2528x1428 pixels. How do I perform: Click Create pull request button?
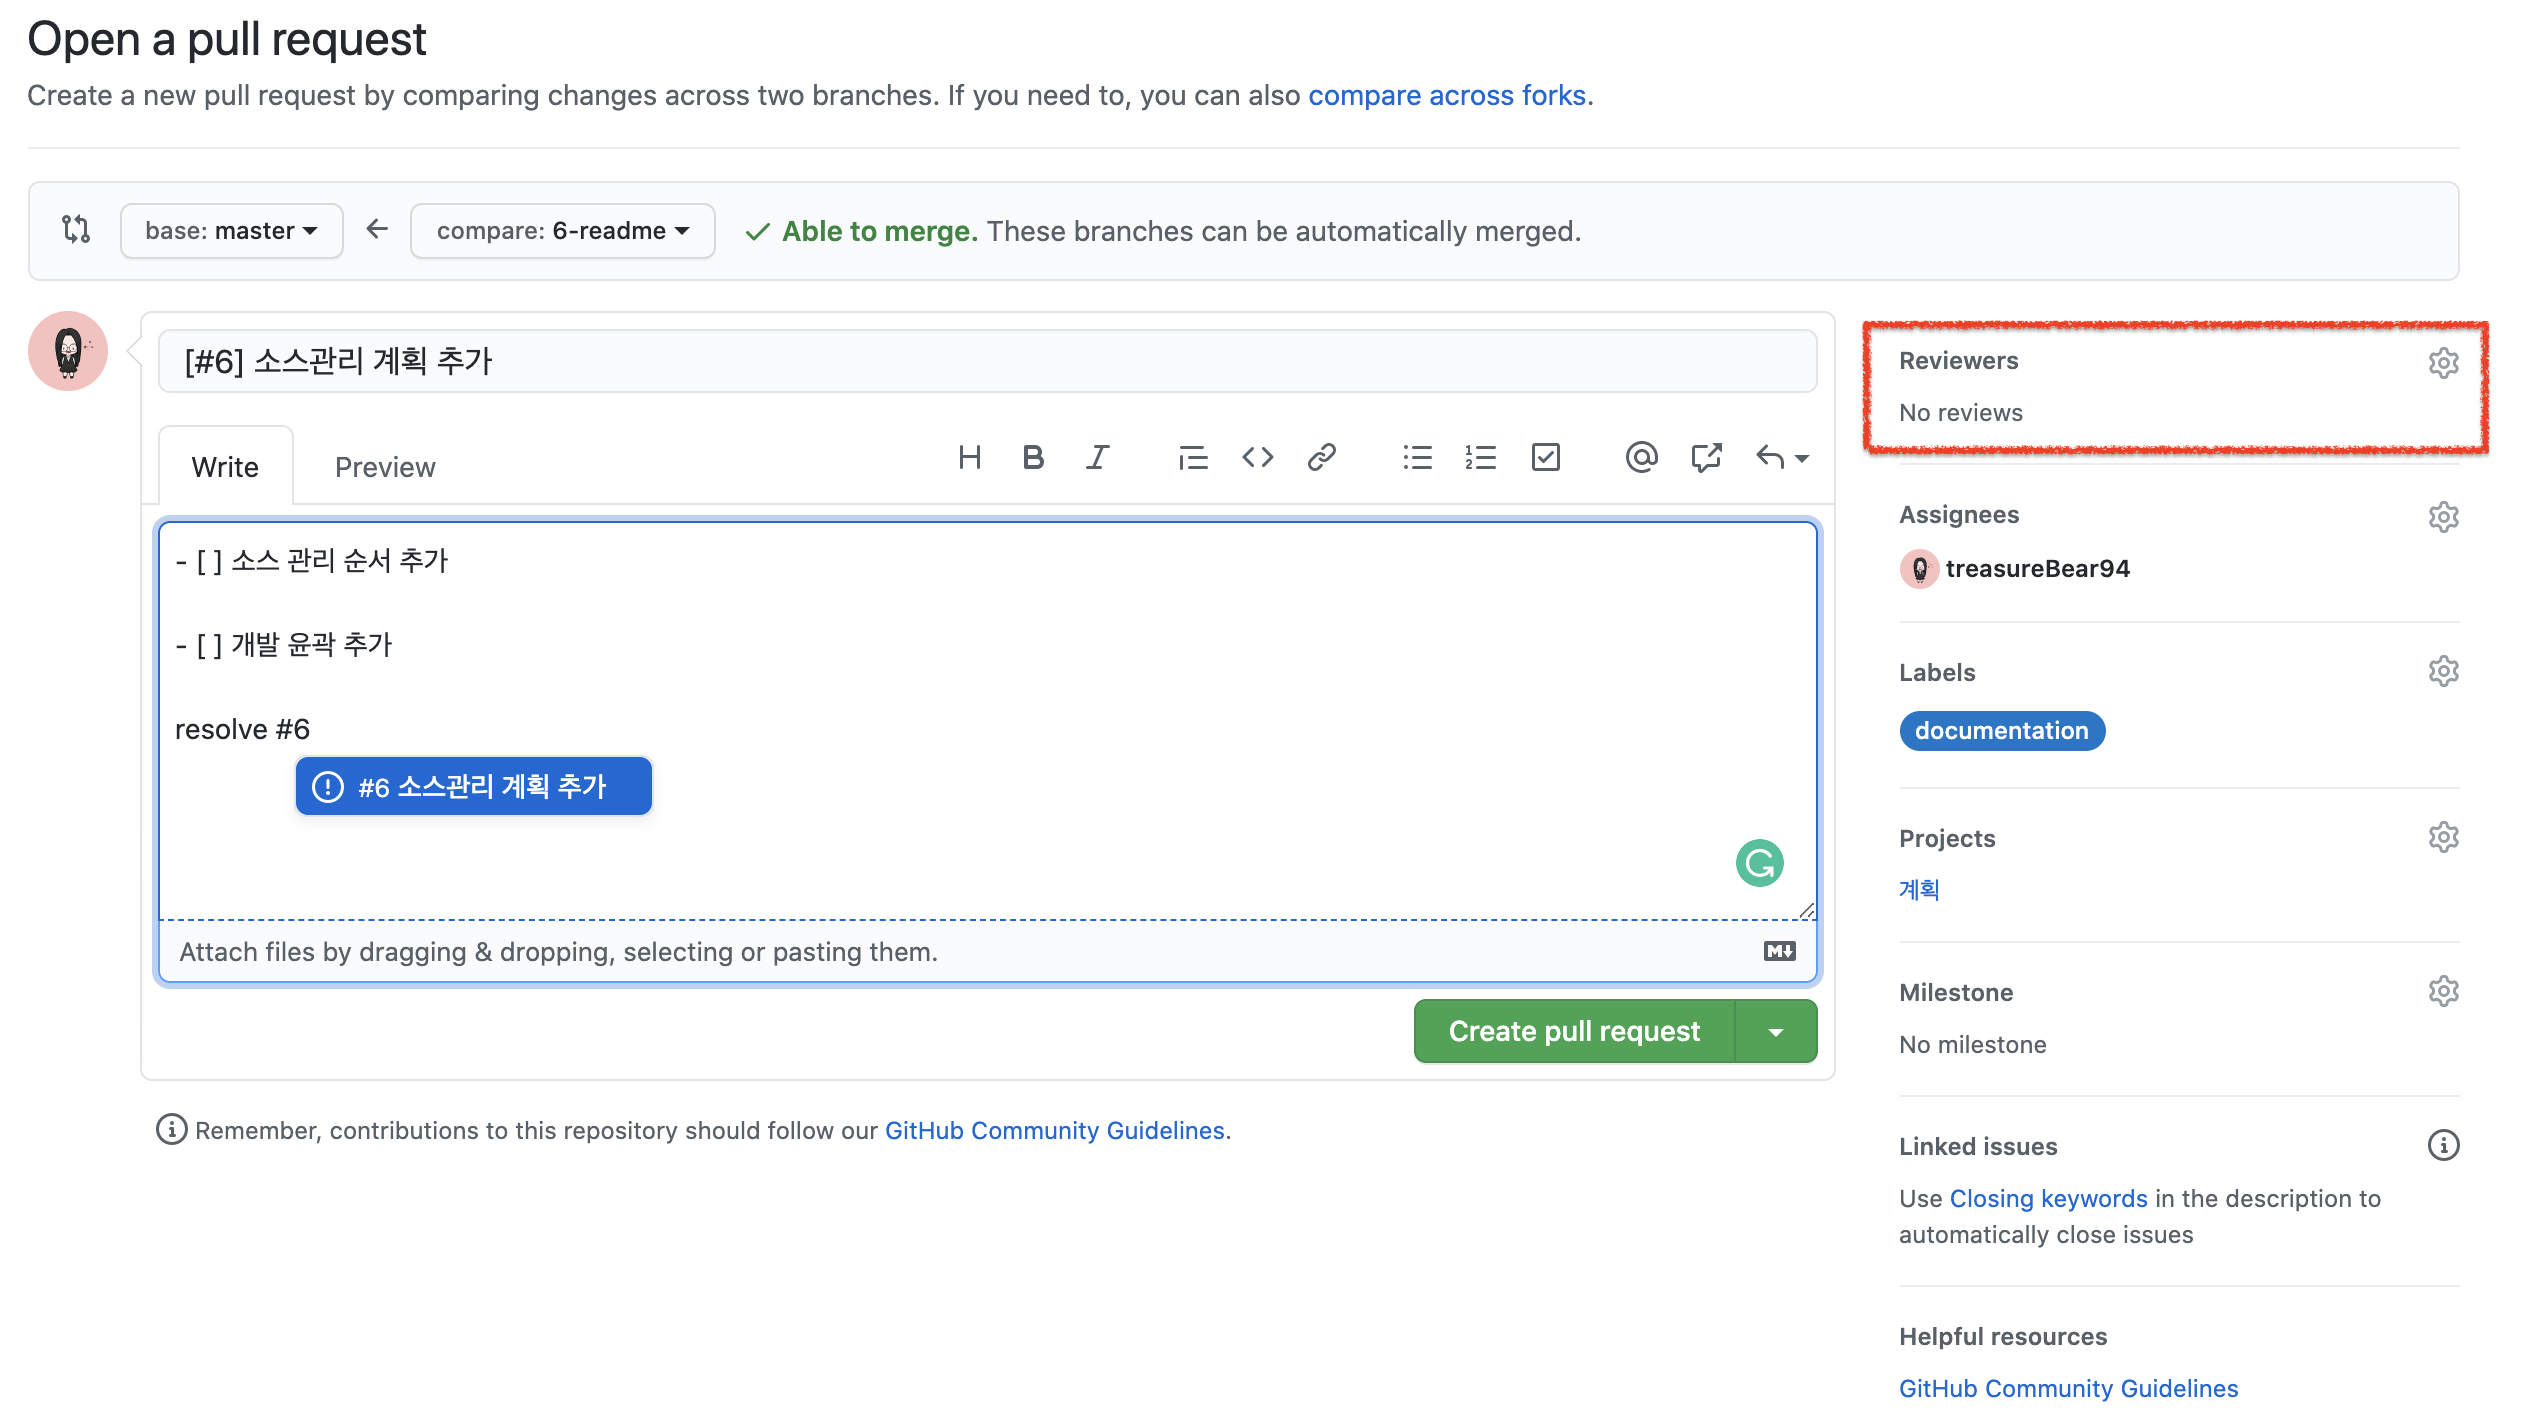tap(1574, 1032)
